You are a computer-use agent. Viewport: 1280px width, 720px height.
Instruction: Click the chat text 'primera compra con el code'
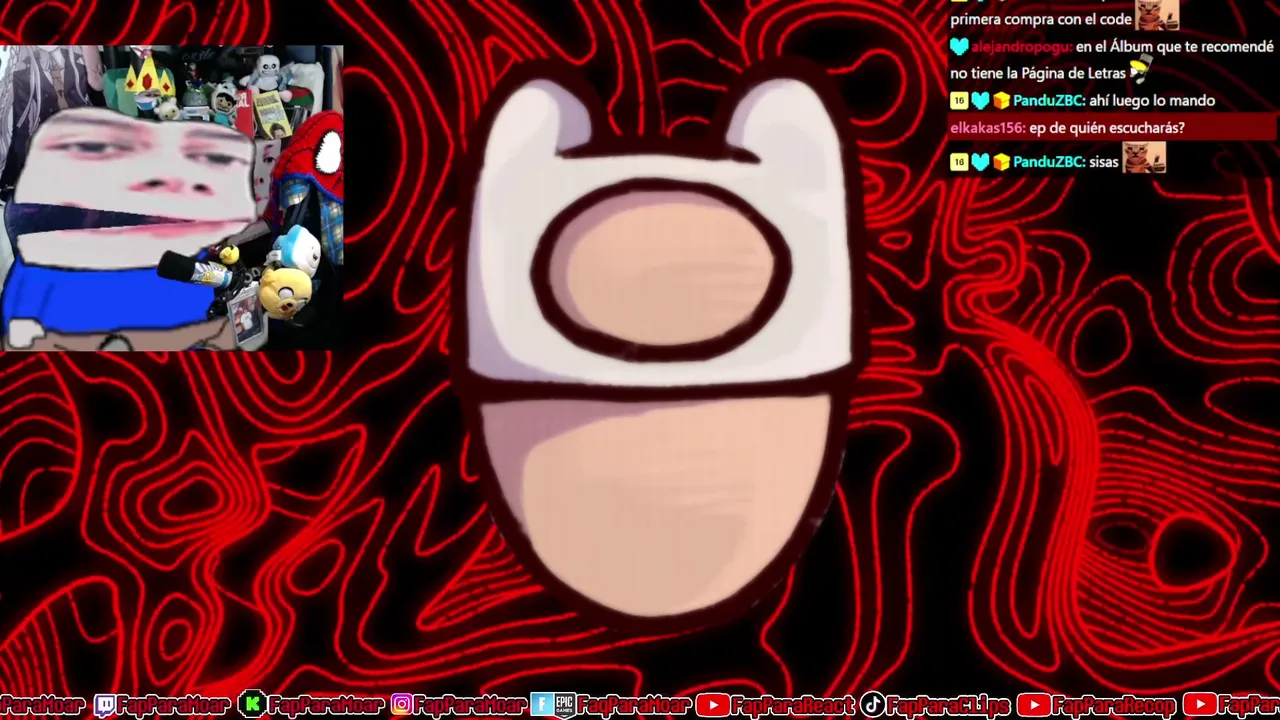pyautogui.click(x=1041, y=19)
